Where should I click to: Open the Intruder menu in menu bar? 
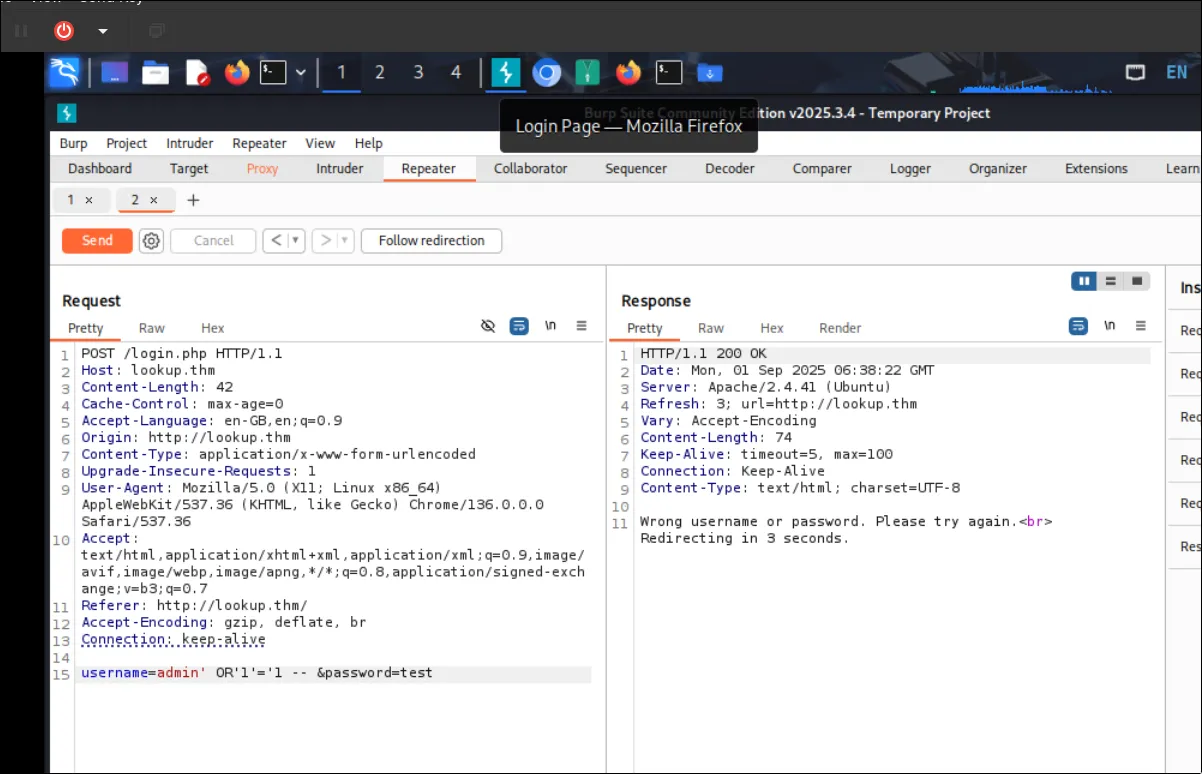[190, 143]
